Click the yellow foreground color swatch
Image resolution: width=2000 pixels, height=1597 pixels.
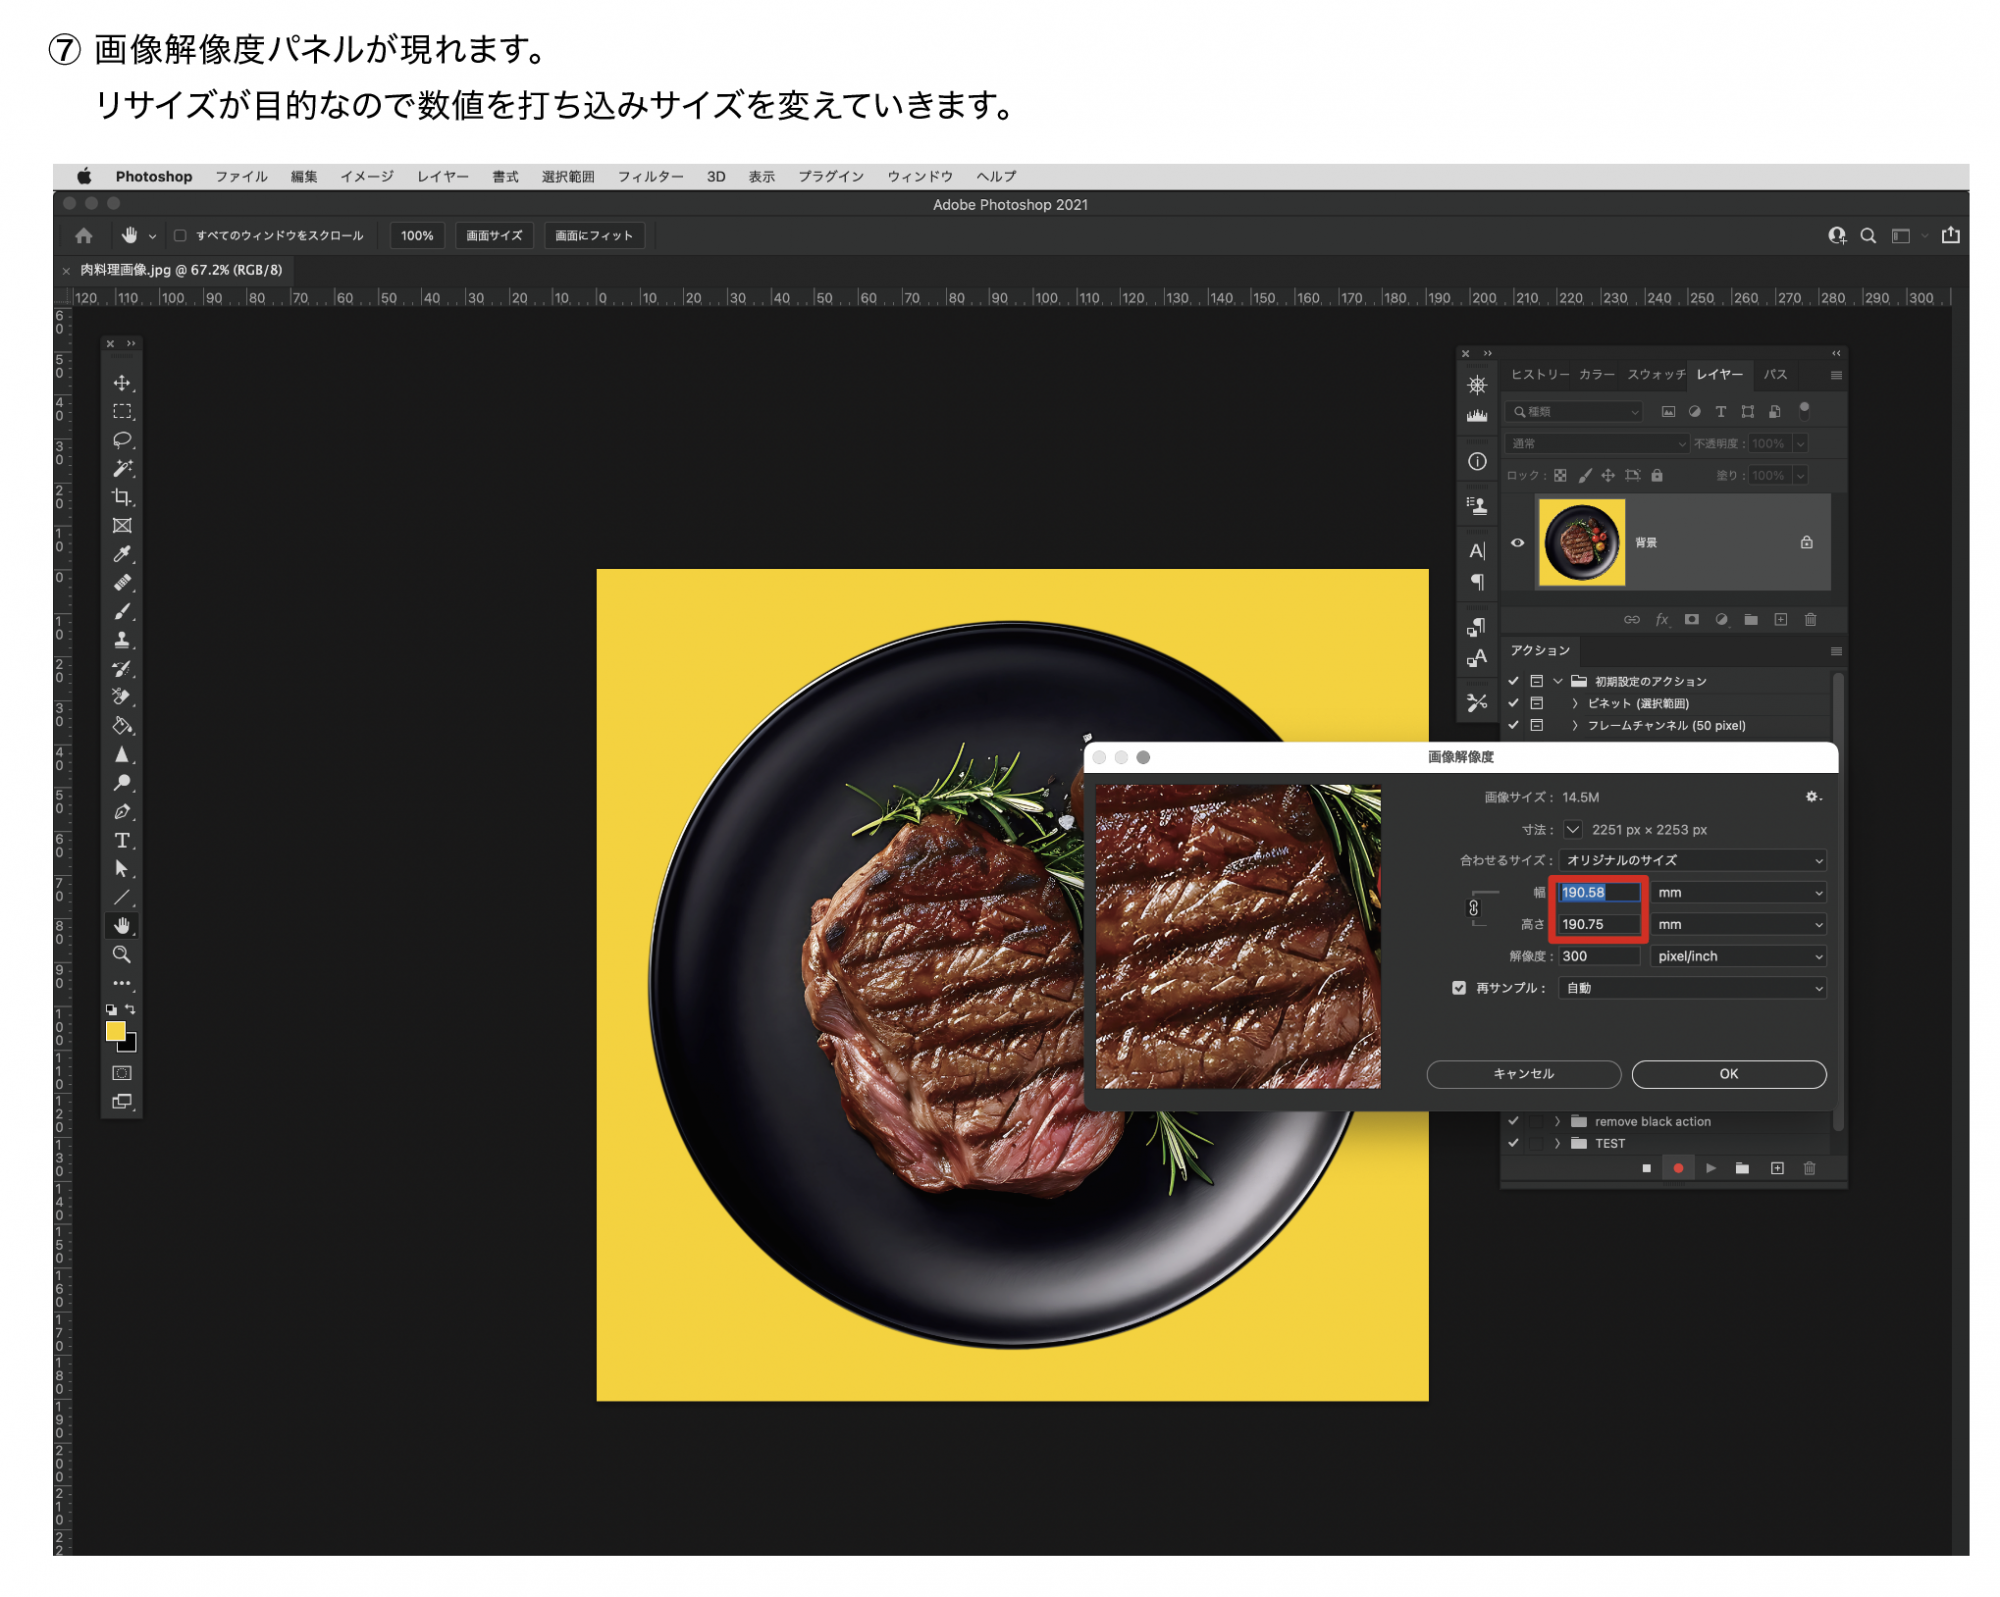click(x=116, y=1031)
